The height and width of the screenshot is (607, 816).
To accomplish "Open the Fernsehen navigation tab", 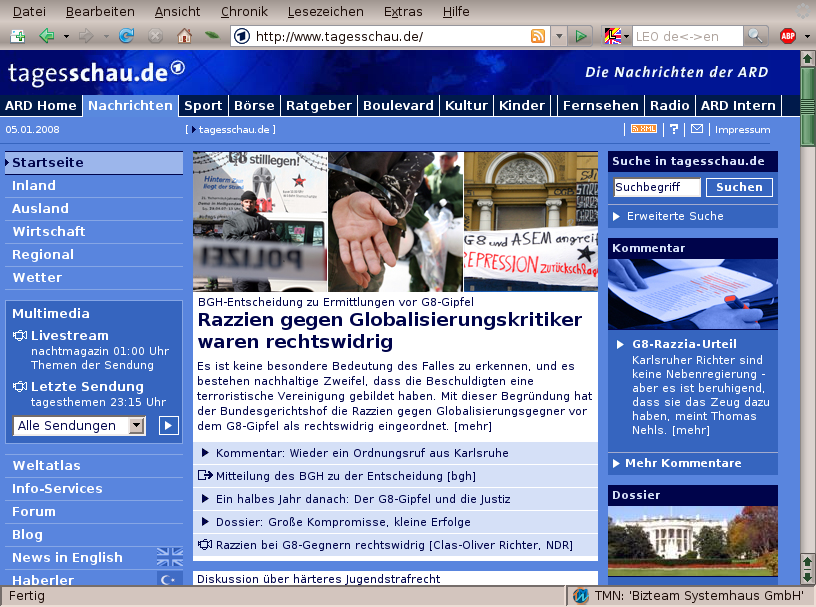I will pyautogui.click(x=601, y=106).
